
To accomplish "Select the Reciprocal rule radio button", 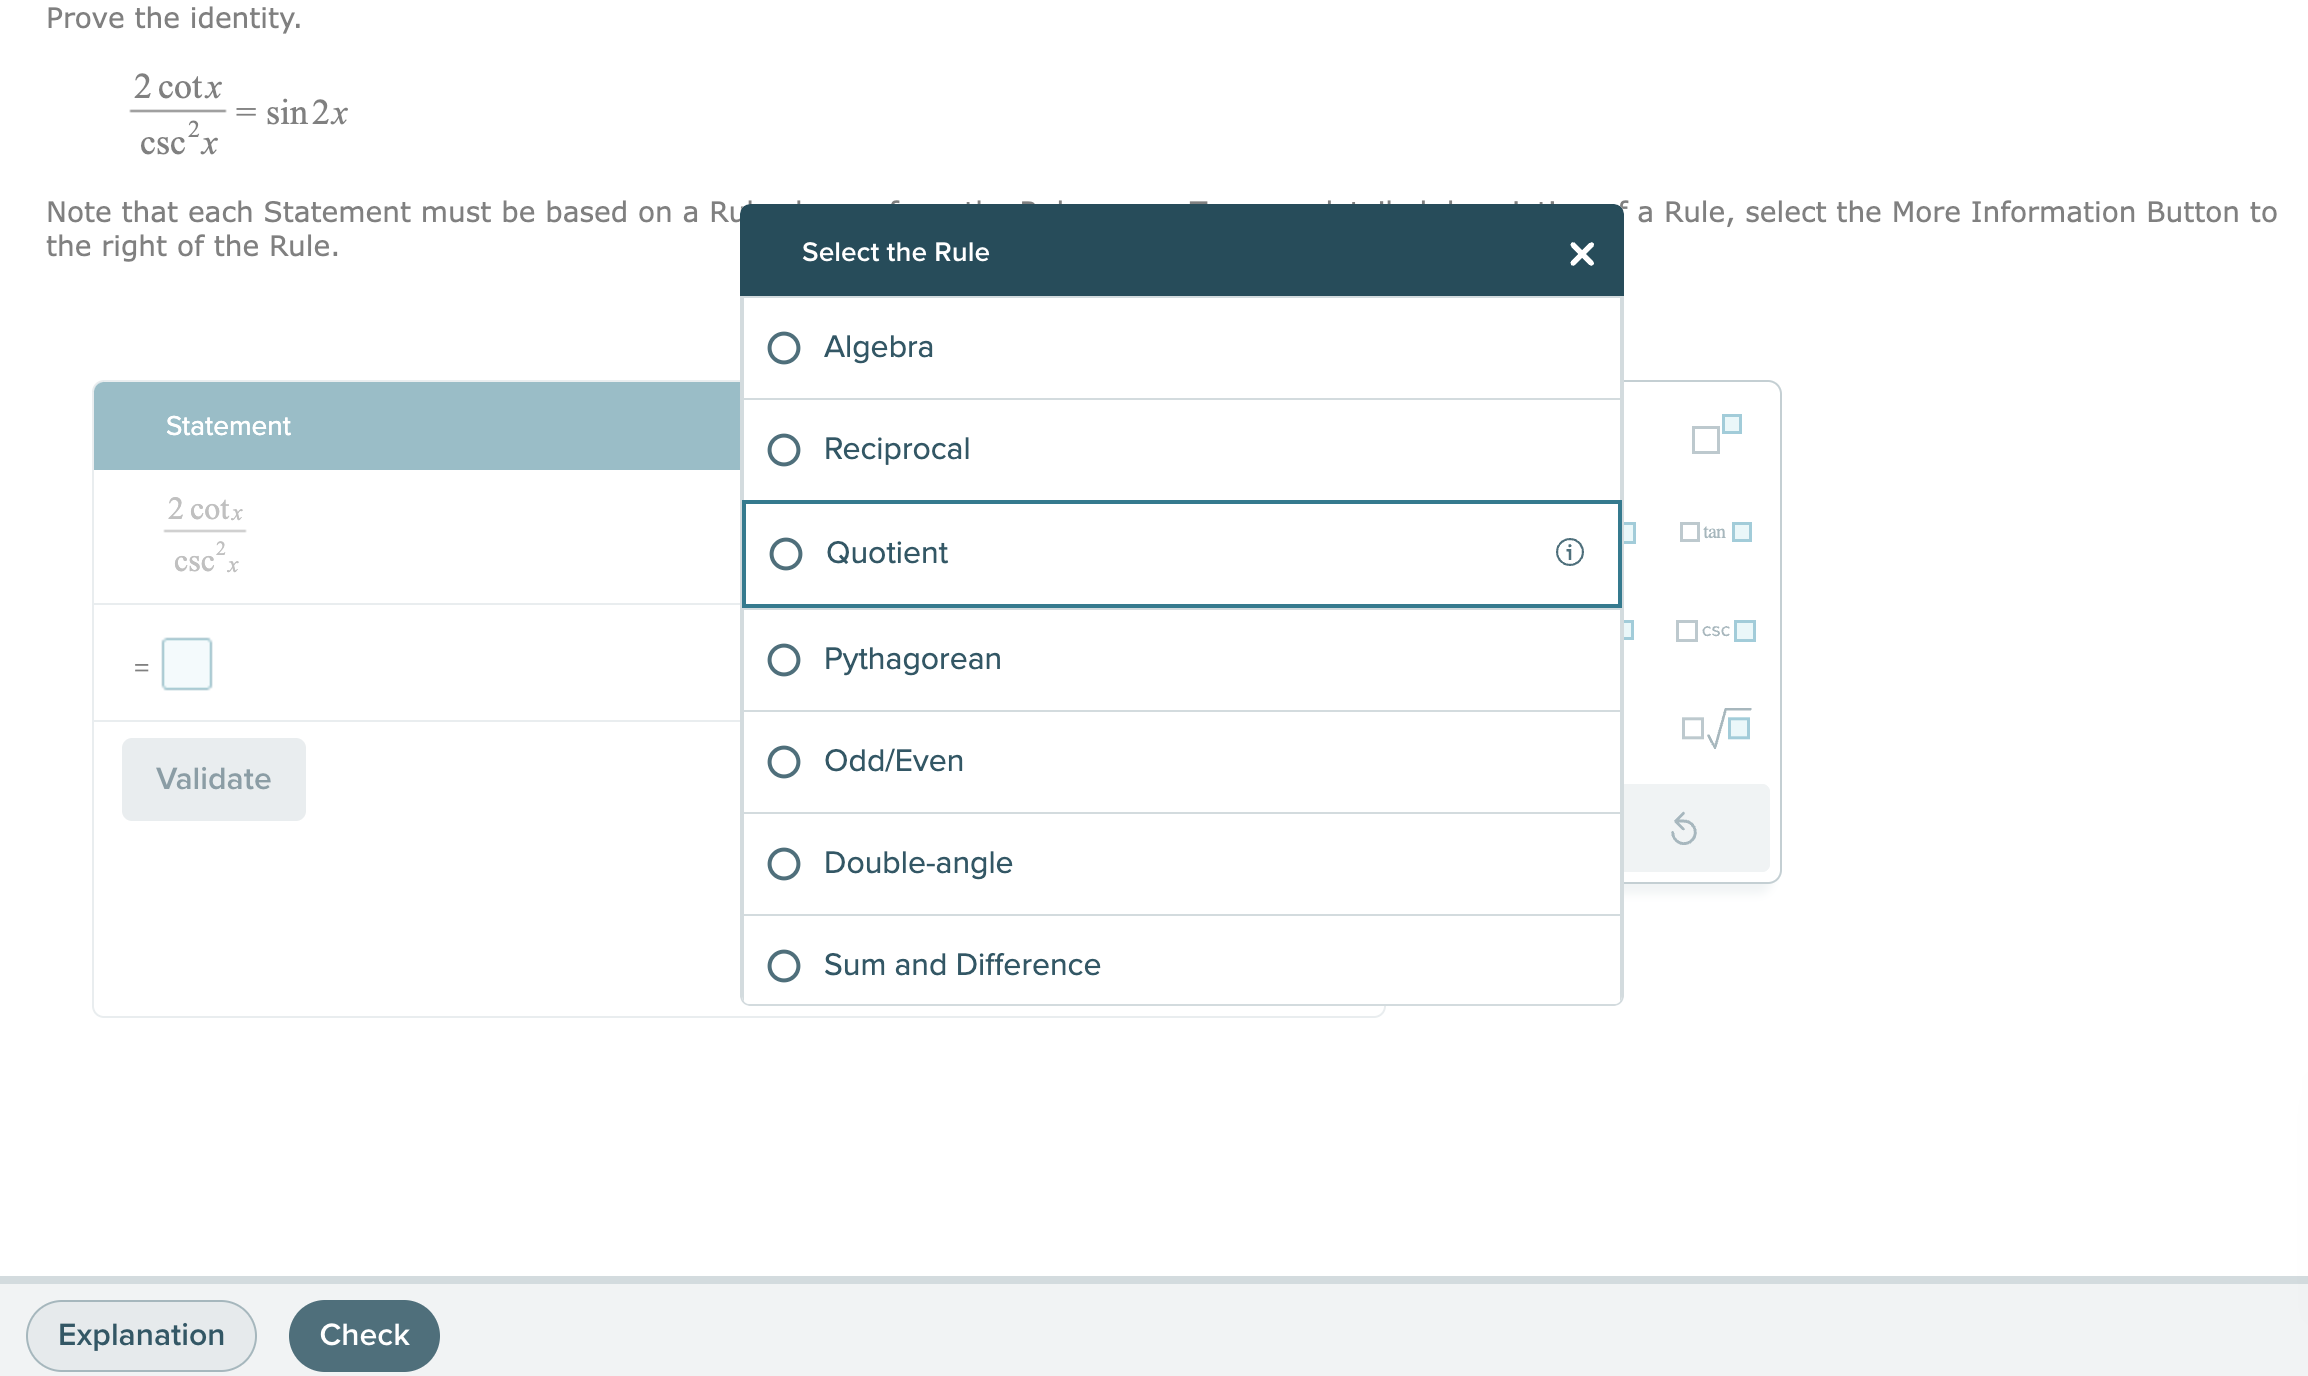I will [x=784, y=450].
